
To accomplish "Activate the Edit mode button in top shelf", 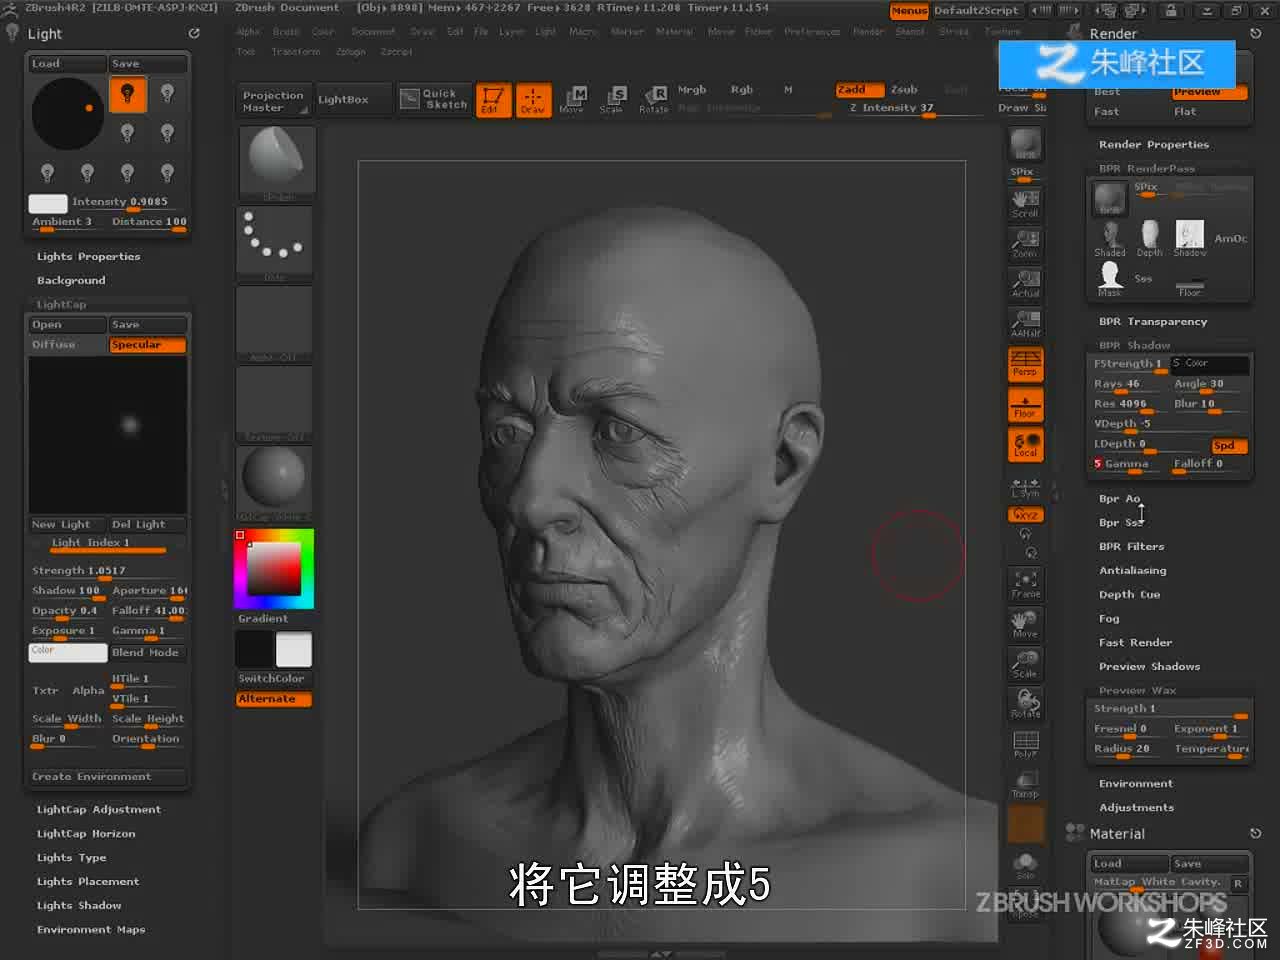I will click(x=492, y=100).
